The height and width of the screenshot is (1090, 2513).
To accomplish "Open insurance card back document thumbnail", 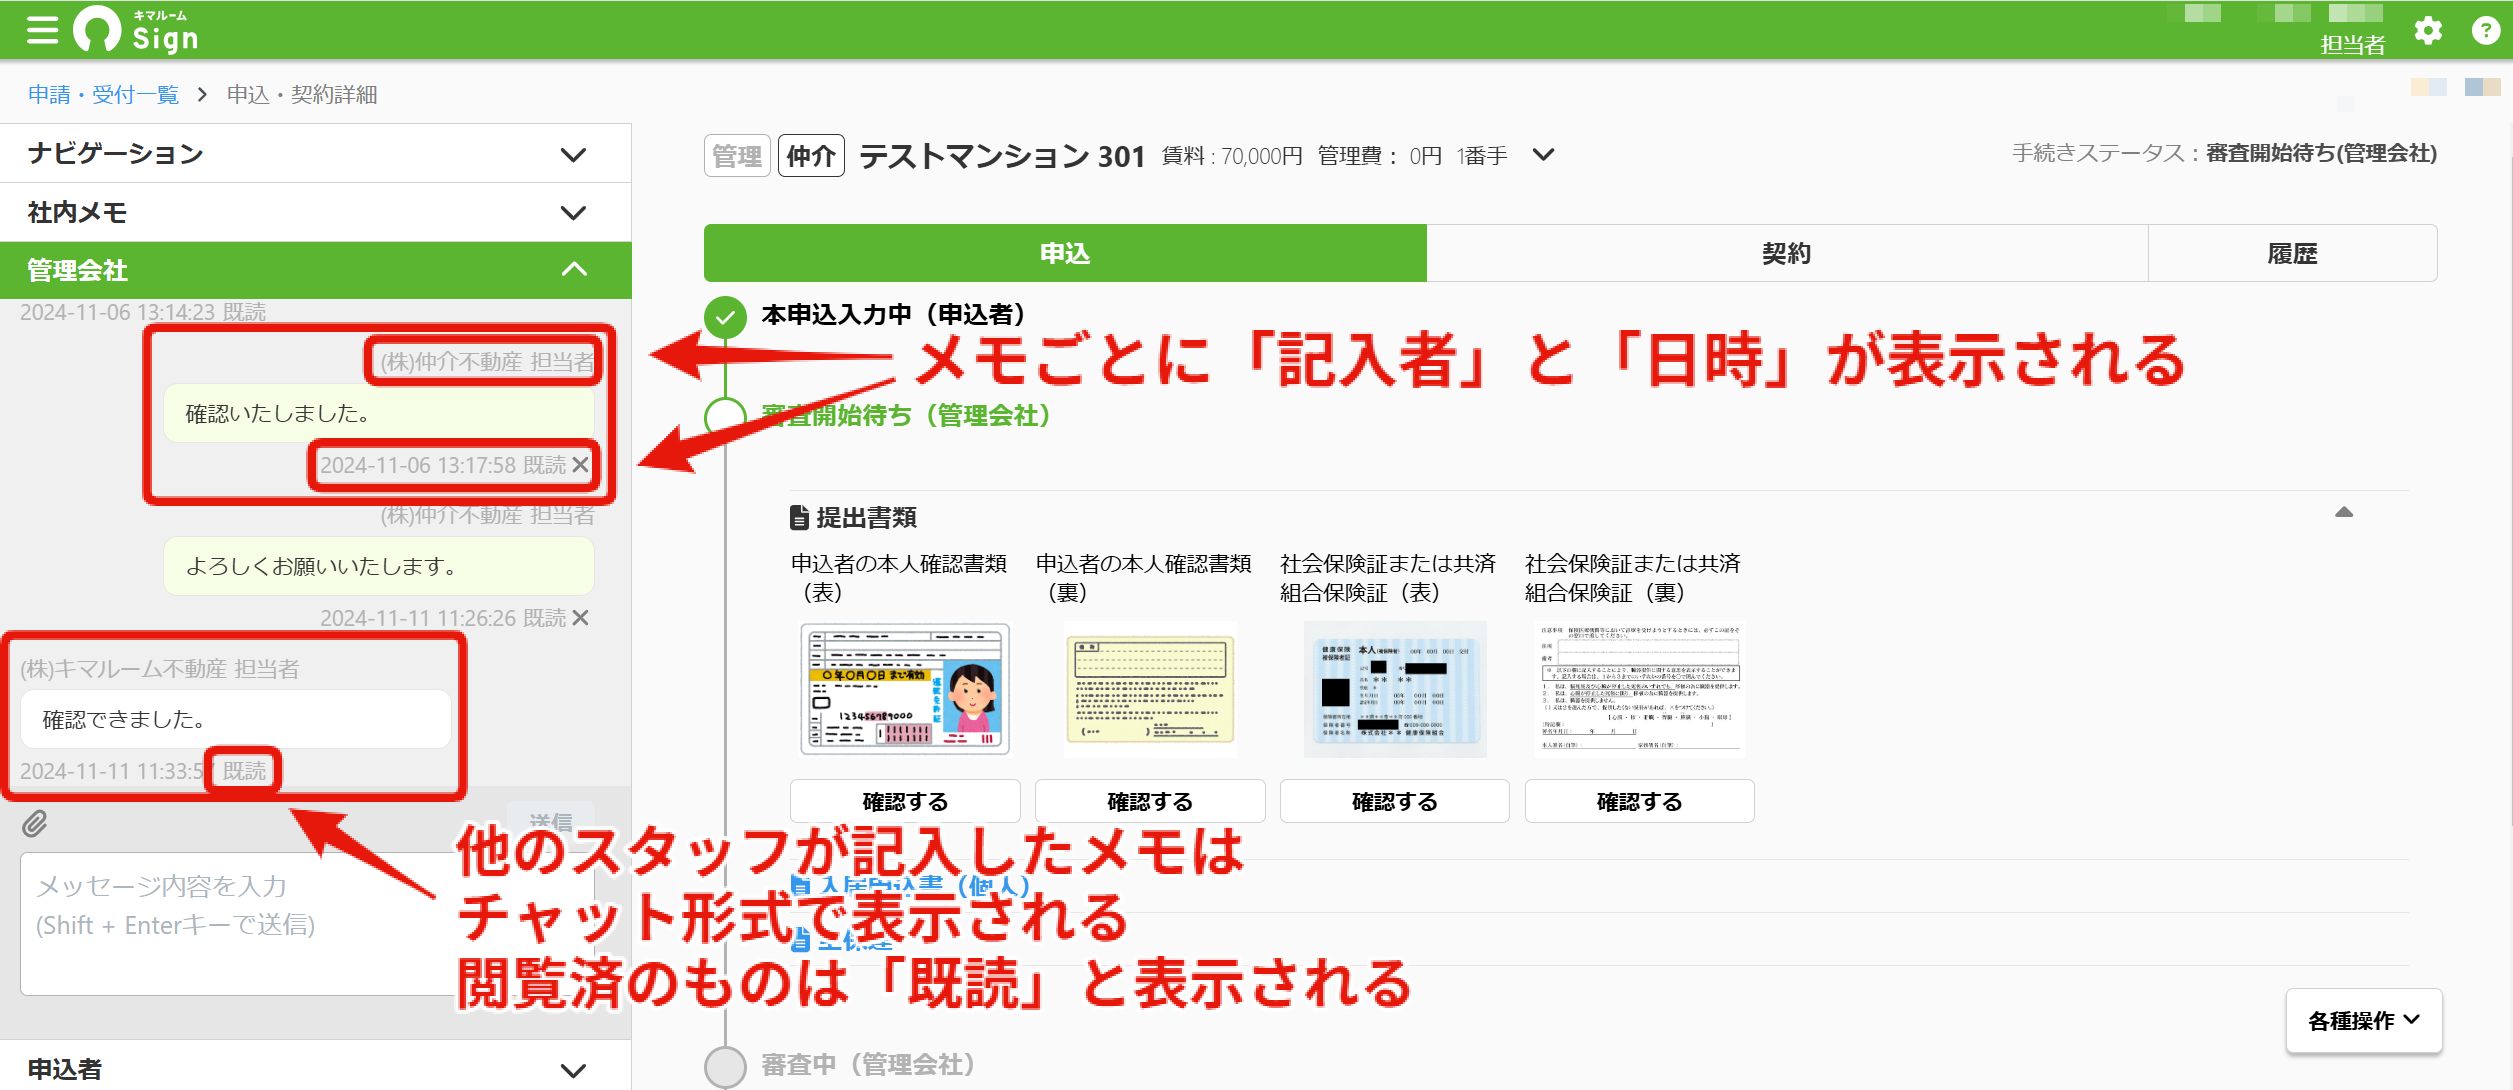I will 1640,689.
